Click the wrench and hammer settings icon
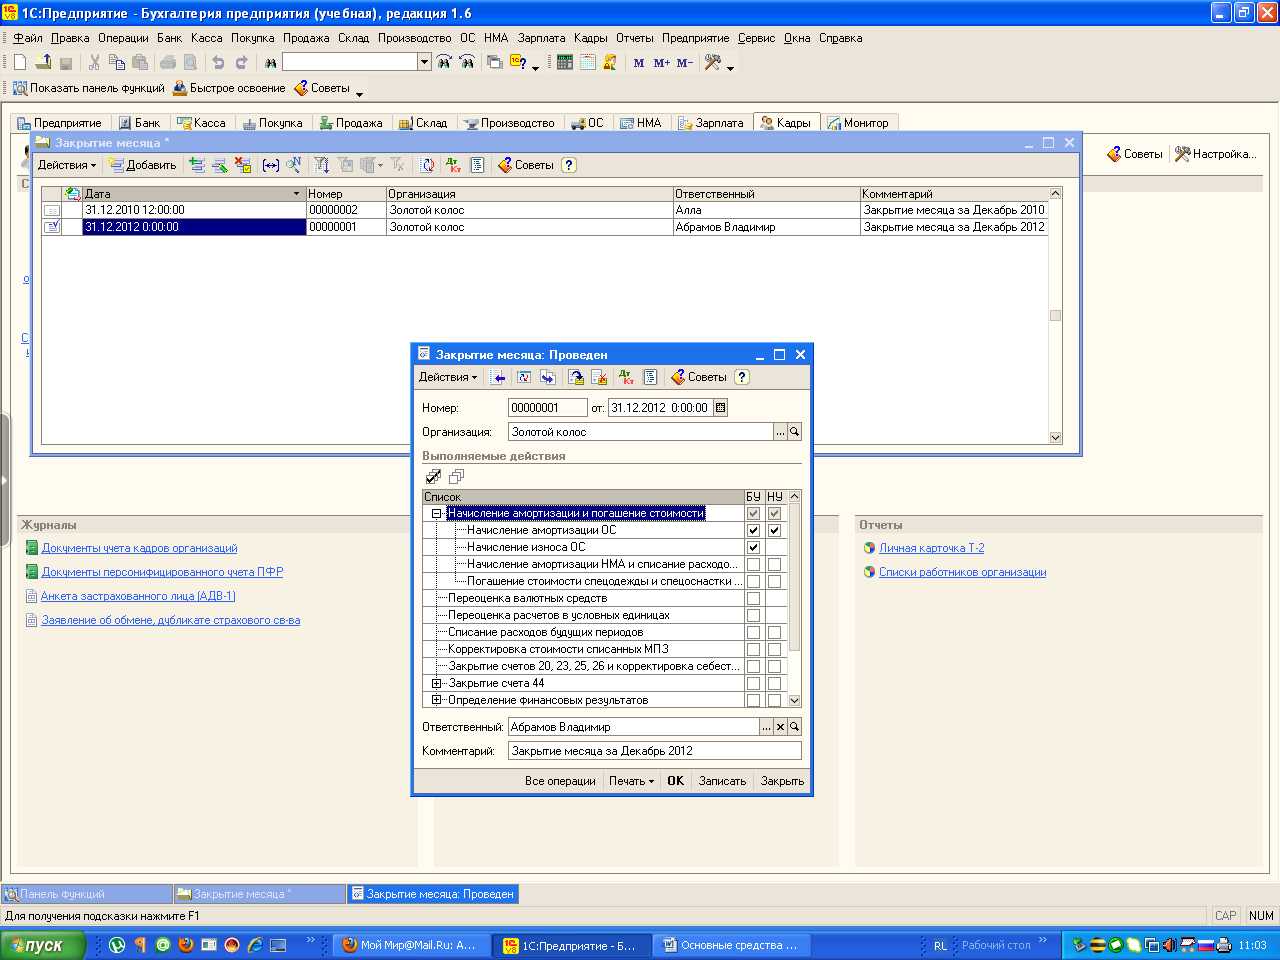 (x=713, y=62)
